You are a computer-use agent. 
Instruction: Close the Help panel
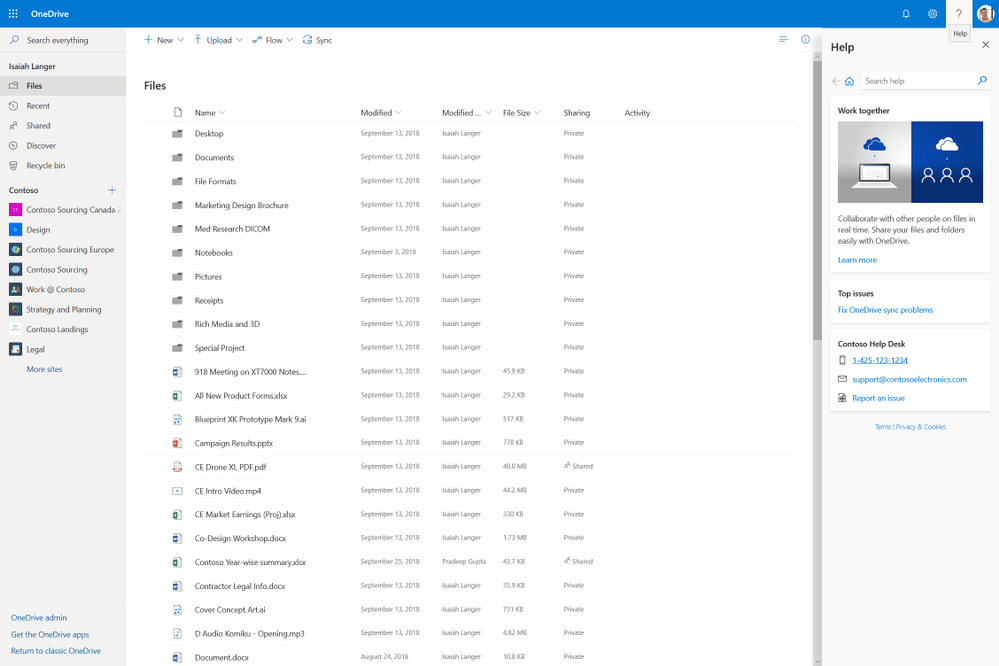tap(985, 45)
